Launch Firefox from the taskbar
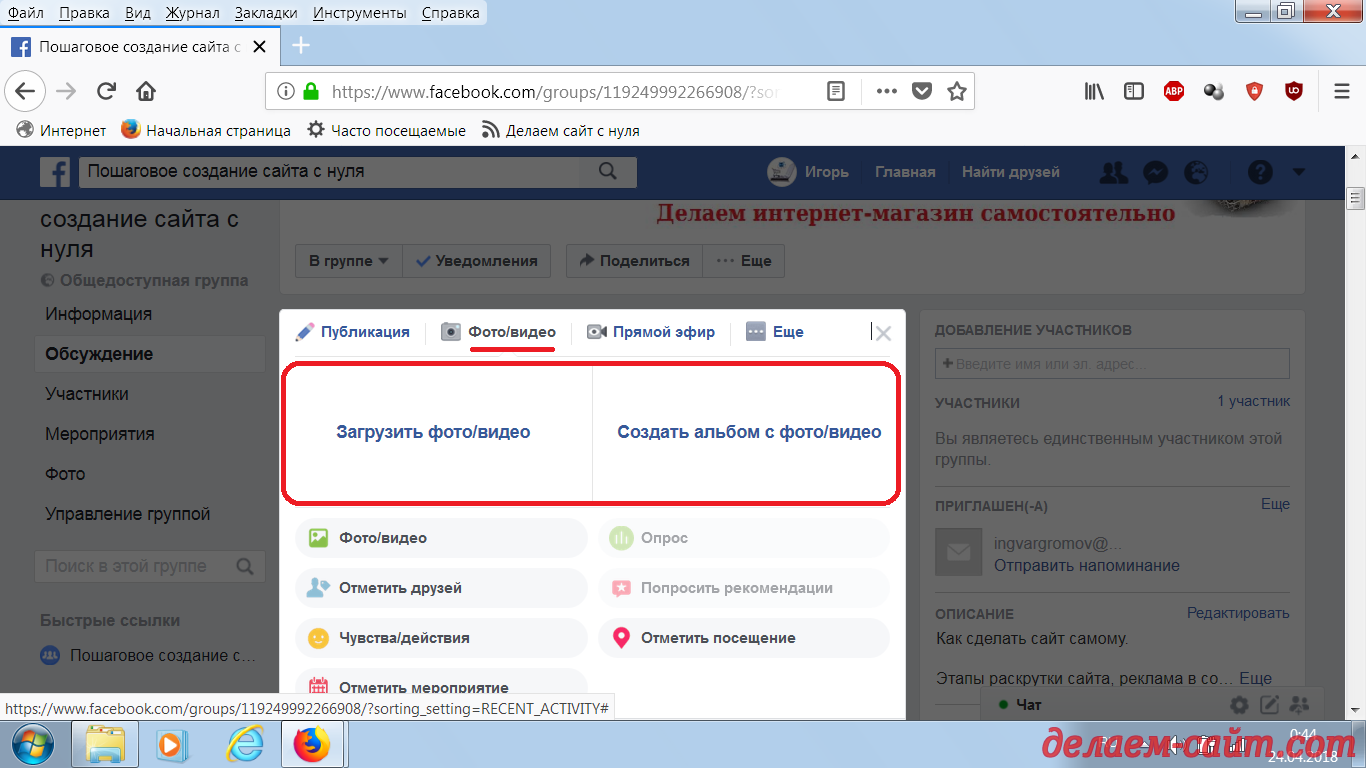Image resolution: width=1366 pixels, height=768 pixels. (x=313, y=744)
